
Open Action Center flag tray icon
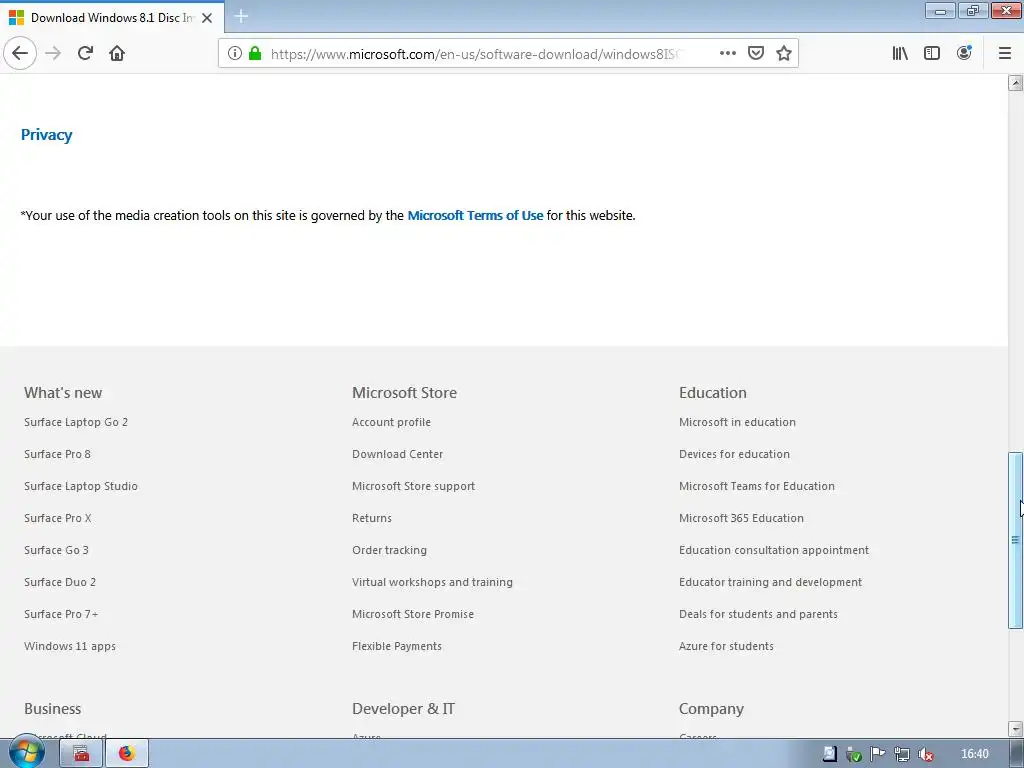[x=877, y=754]
